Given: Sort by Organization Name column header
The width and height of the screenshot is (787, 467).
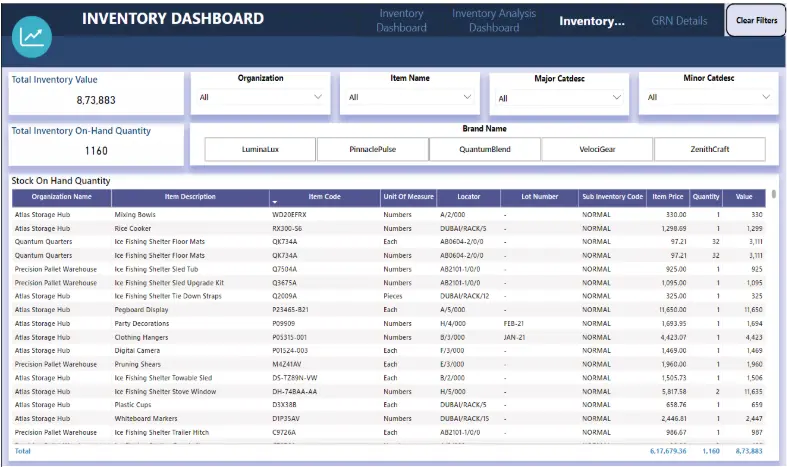Looking at the screenshot, I should point(62,197).
